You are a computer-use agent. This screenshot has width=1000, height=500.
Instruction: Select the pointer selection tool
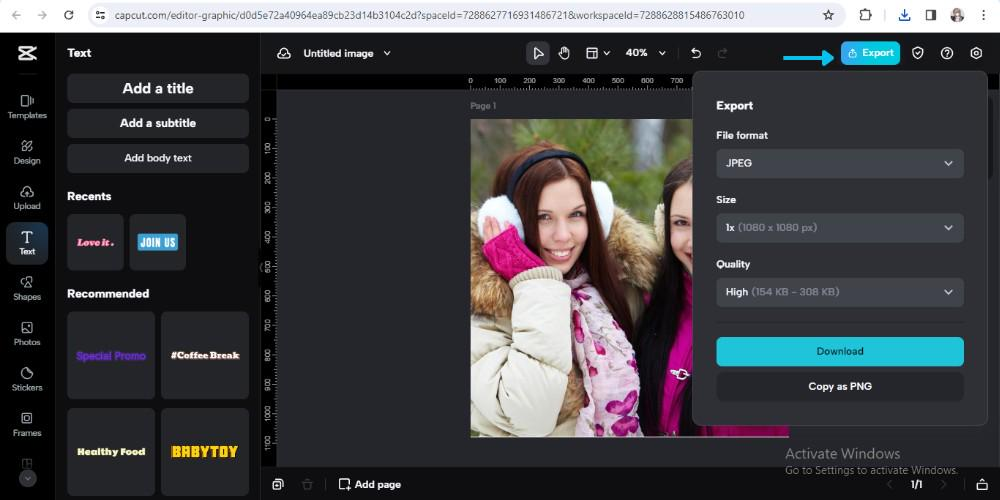tap(538, 54)
